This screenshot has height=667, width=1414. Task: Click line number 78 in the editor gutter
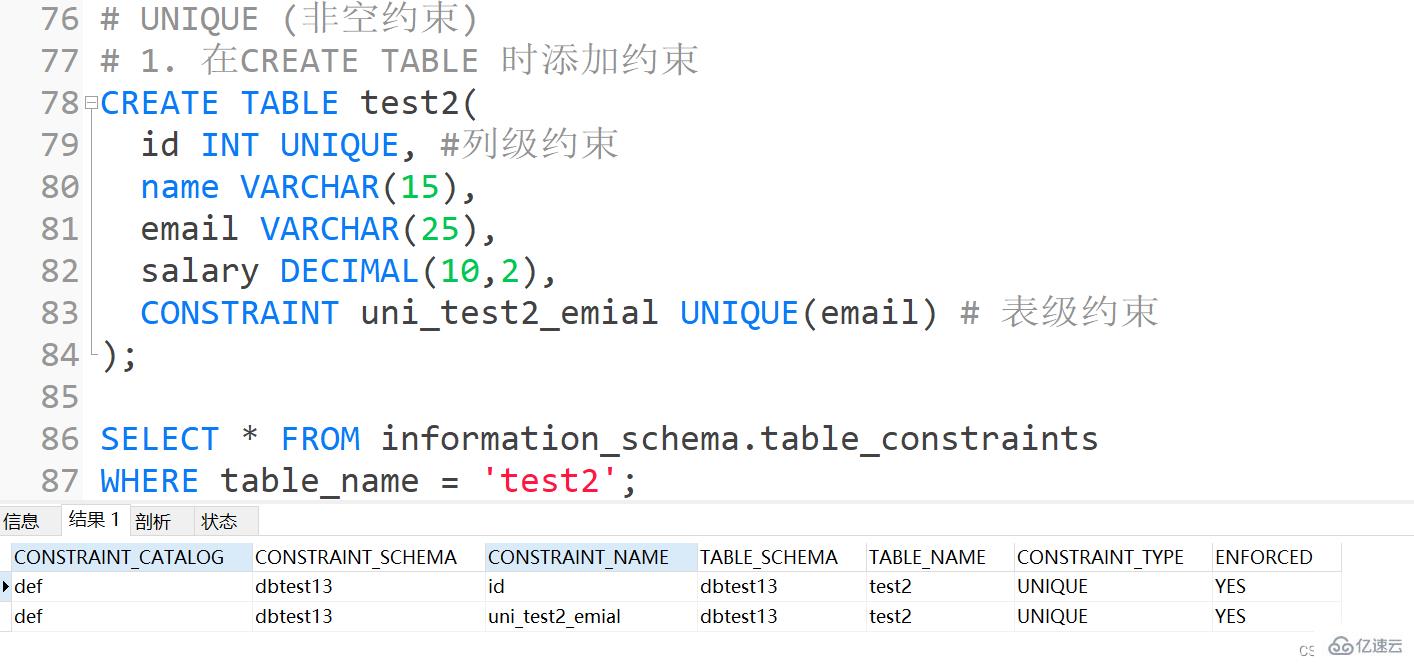[x=57, y=102]
